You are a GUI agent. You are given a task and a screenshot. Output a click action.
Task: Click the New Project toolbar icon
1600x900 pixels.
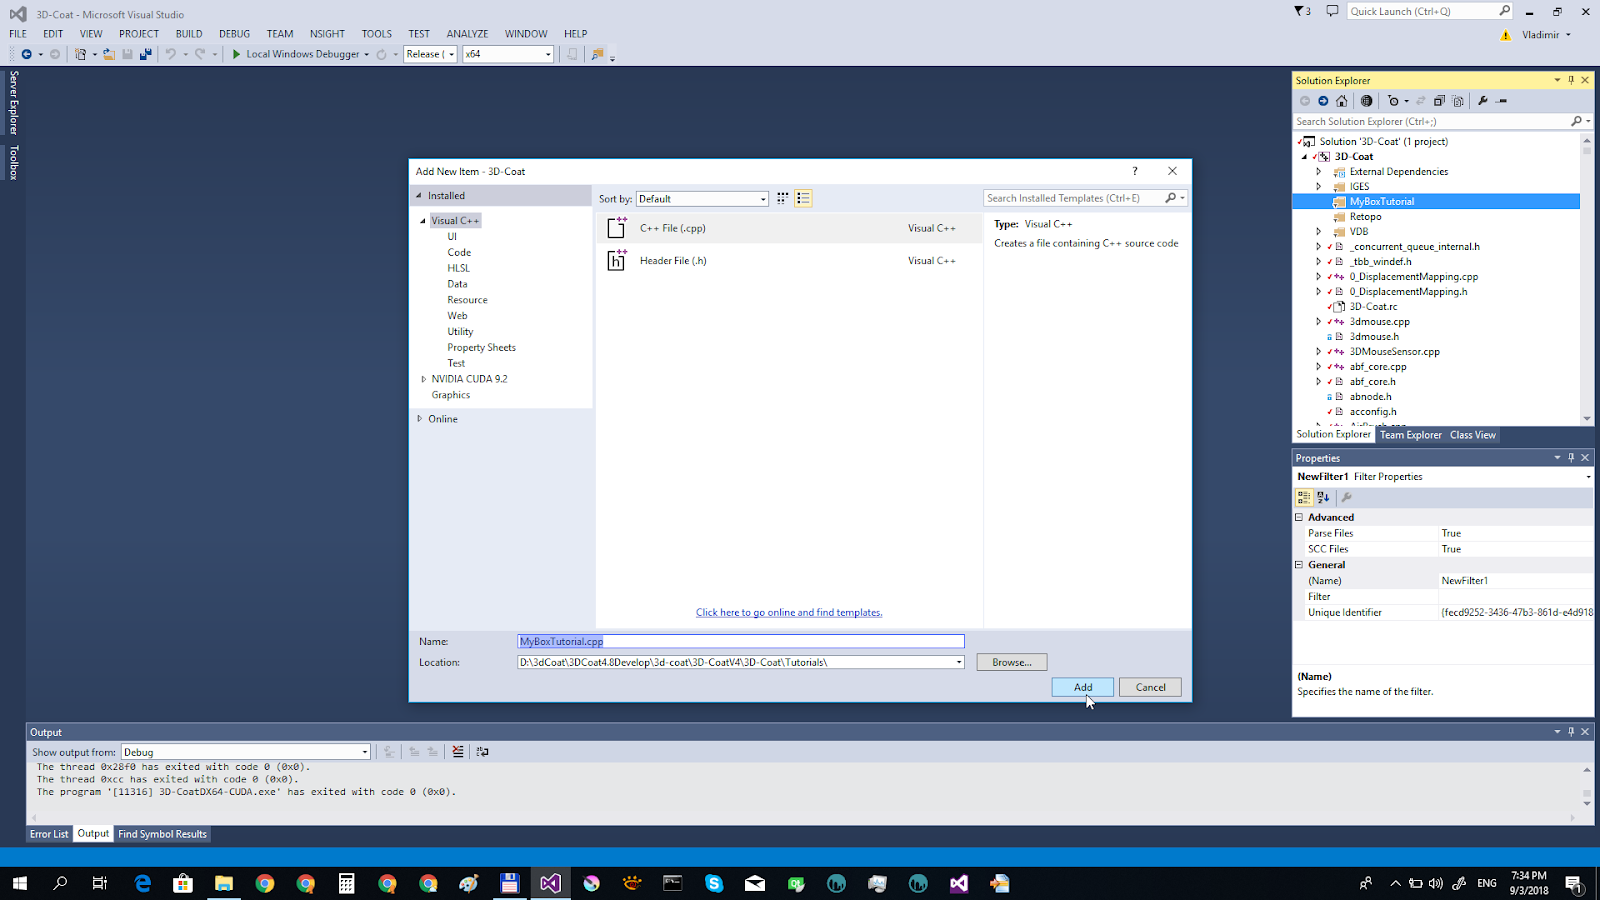point(80,54)
